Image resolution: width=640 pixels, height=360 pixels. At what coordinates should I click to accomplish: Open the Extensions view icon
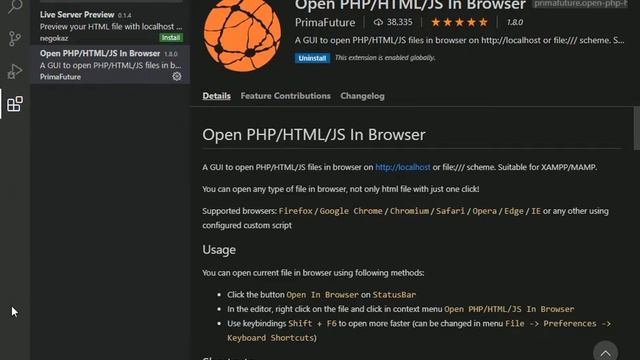tap(15, 104)
